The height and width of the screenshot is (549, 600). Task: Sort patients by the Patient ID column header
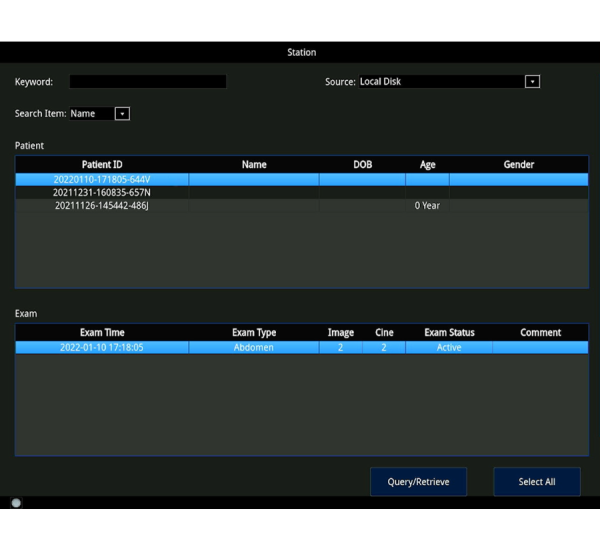(102, 165)
